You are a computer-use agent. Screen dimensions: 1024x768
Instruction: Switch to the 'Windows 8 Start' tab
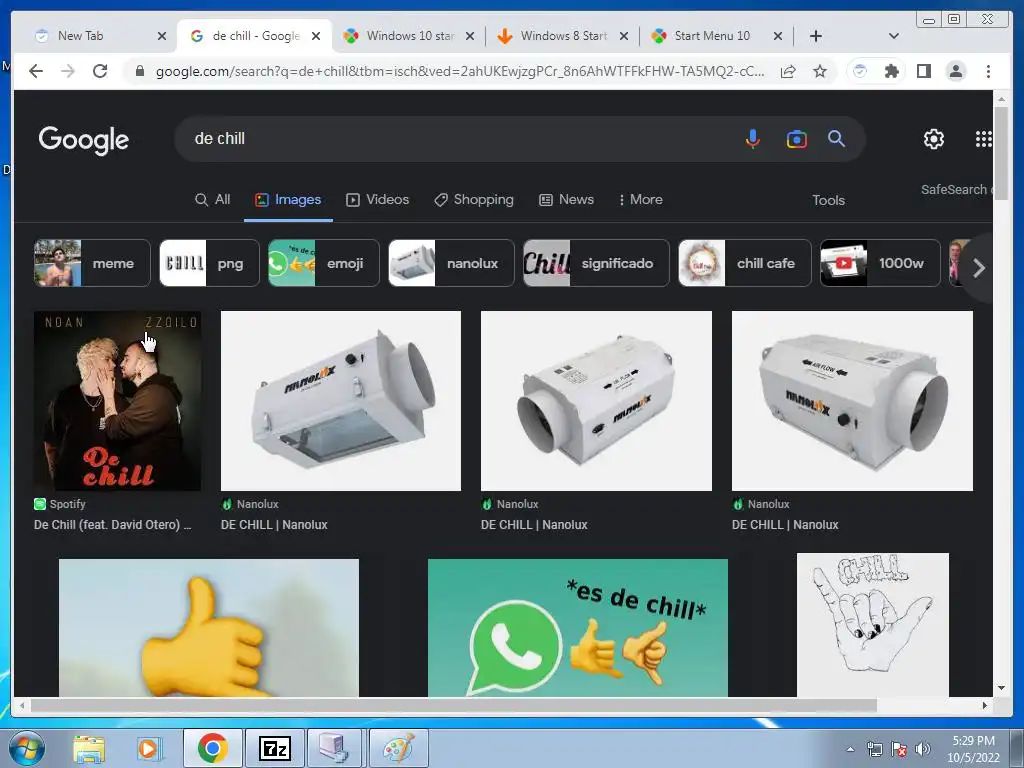[564, 36]
